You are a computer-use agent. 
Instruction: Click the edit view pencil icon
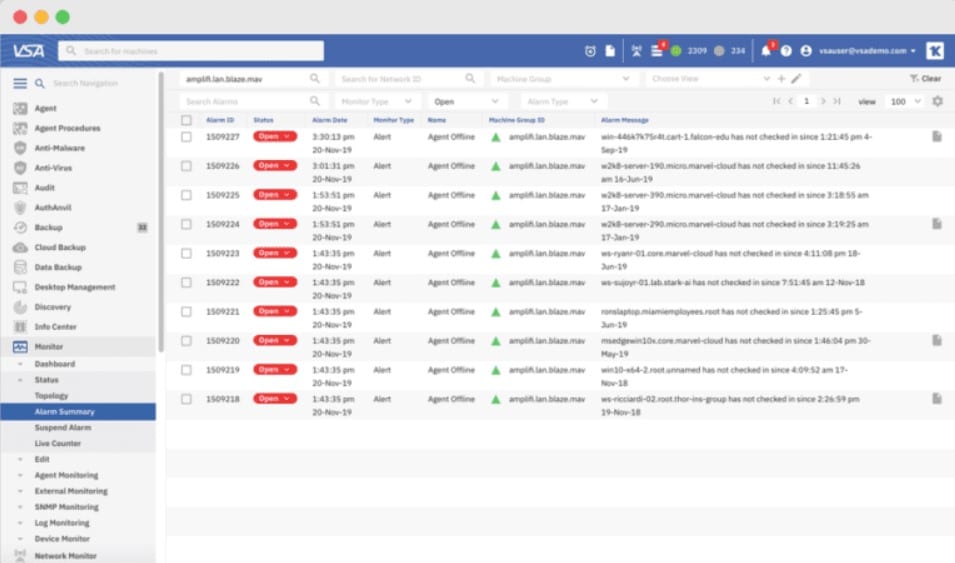(796, 79)
